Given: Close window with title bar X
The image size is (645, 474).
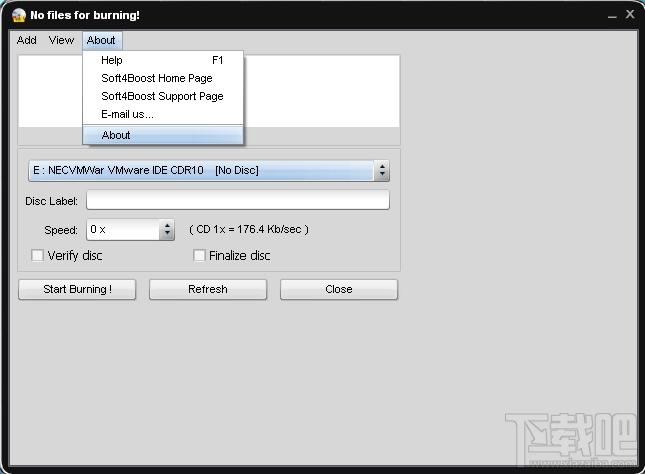Looking at the screenshot, I should [630, 14].
